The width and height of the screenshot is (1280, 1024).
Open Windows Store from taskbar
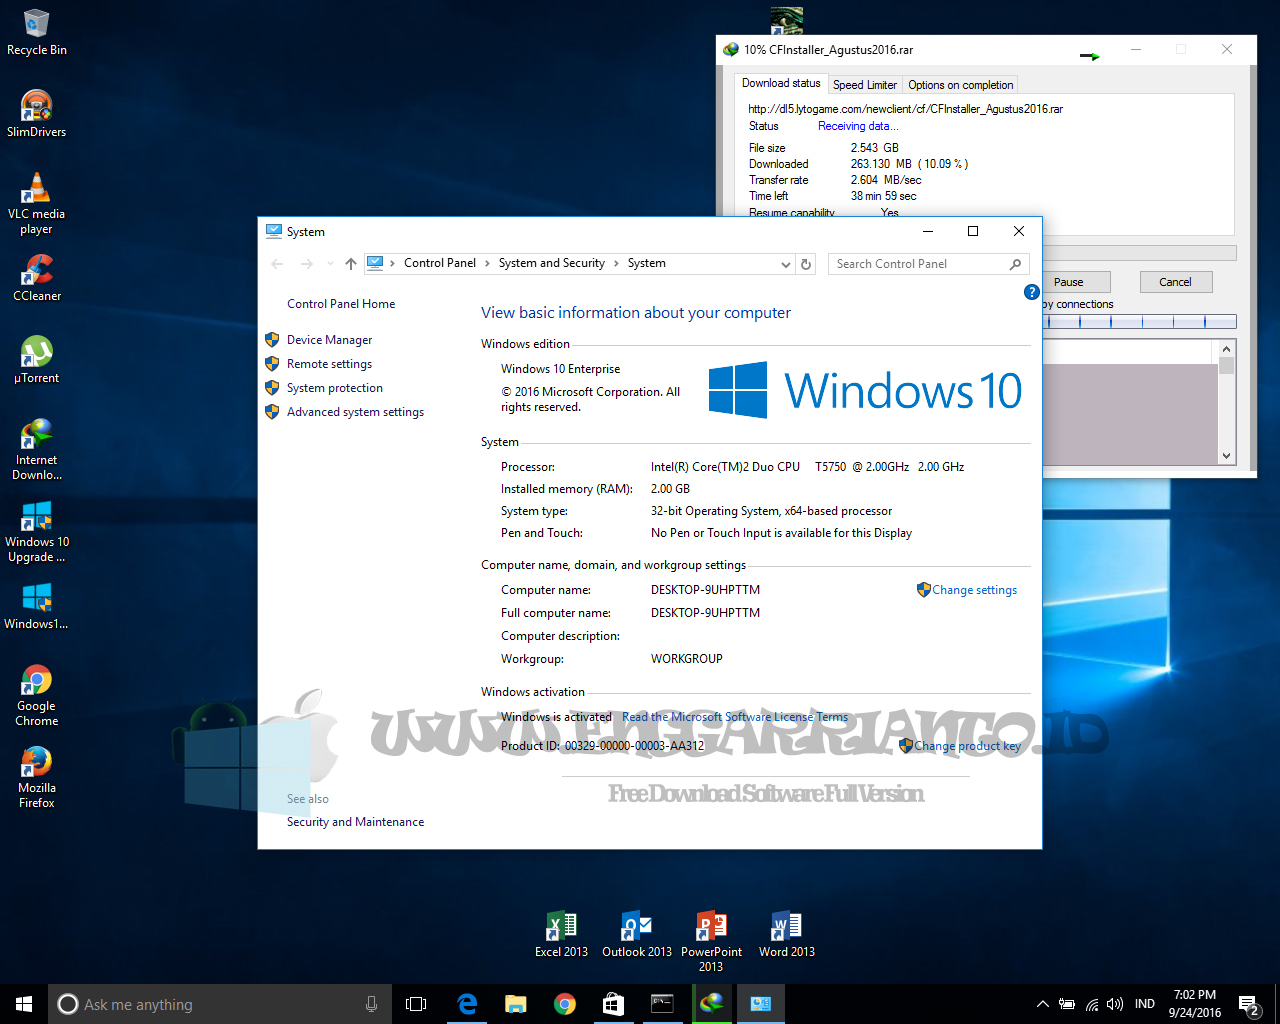coord(613,1004)
